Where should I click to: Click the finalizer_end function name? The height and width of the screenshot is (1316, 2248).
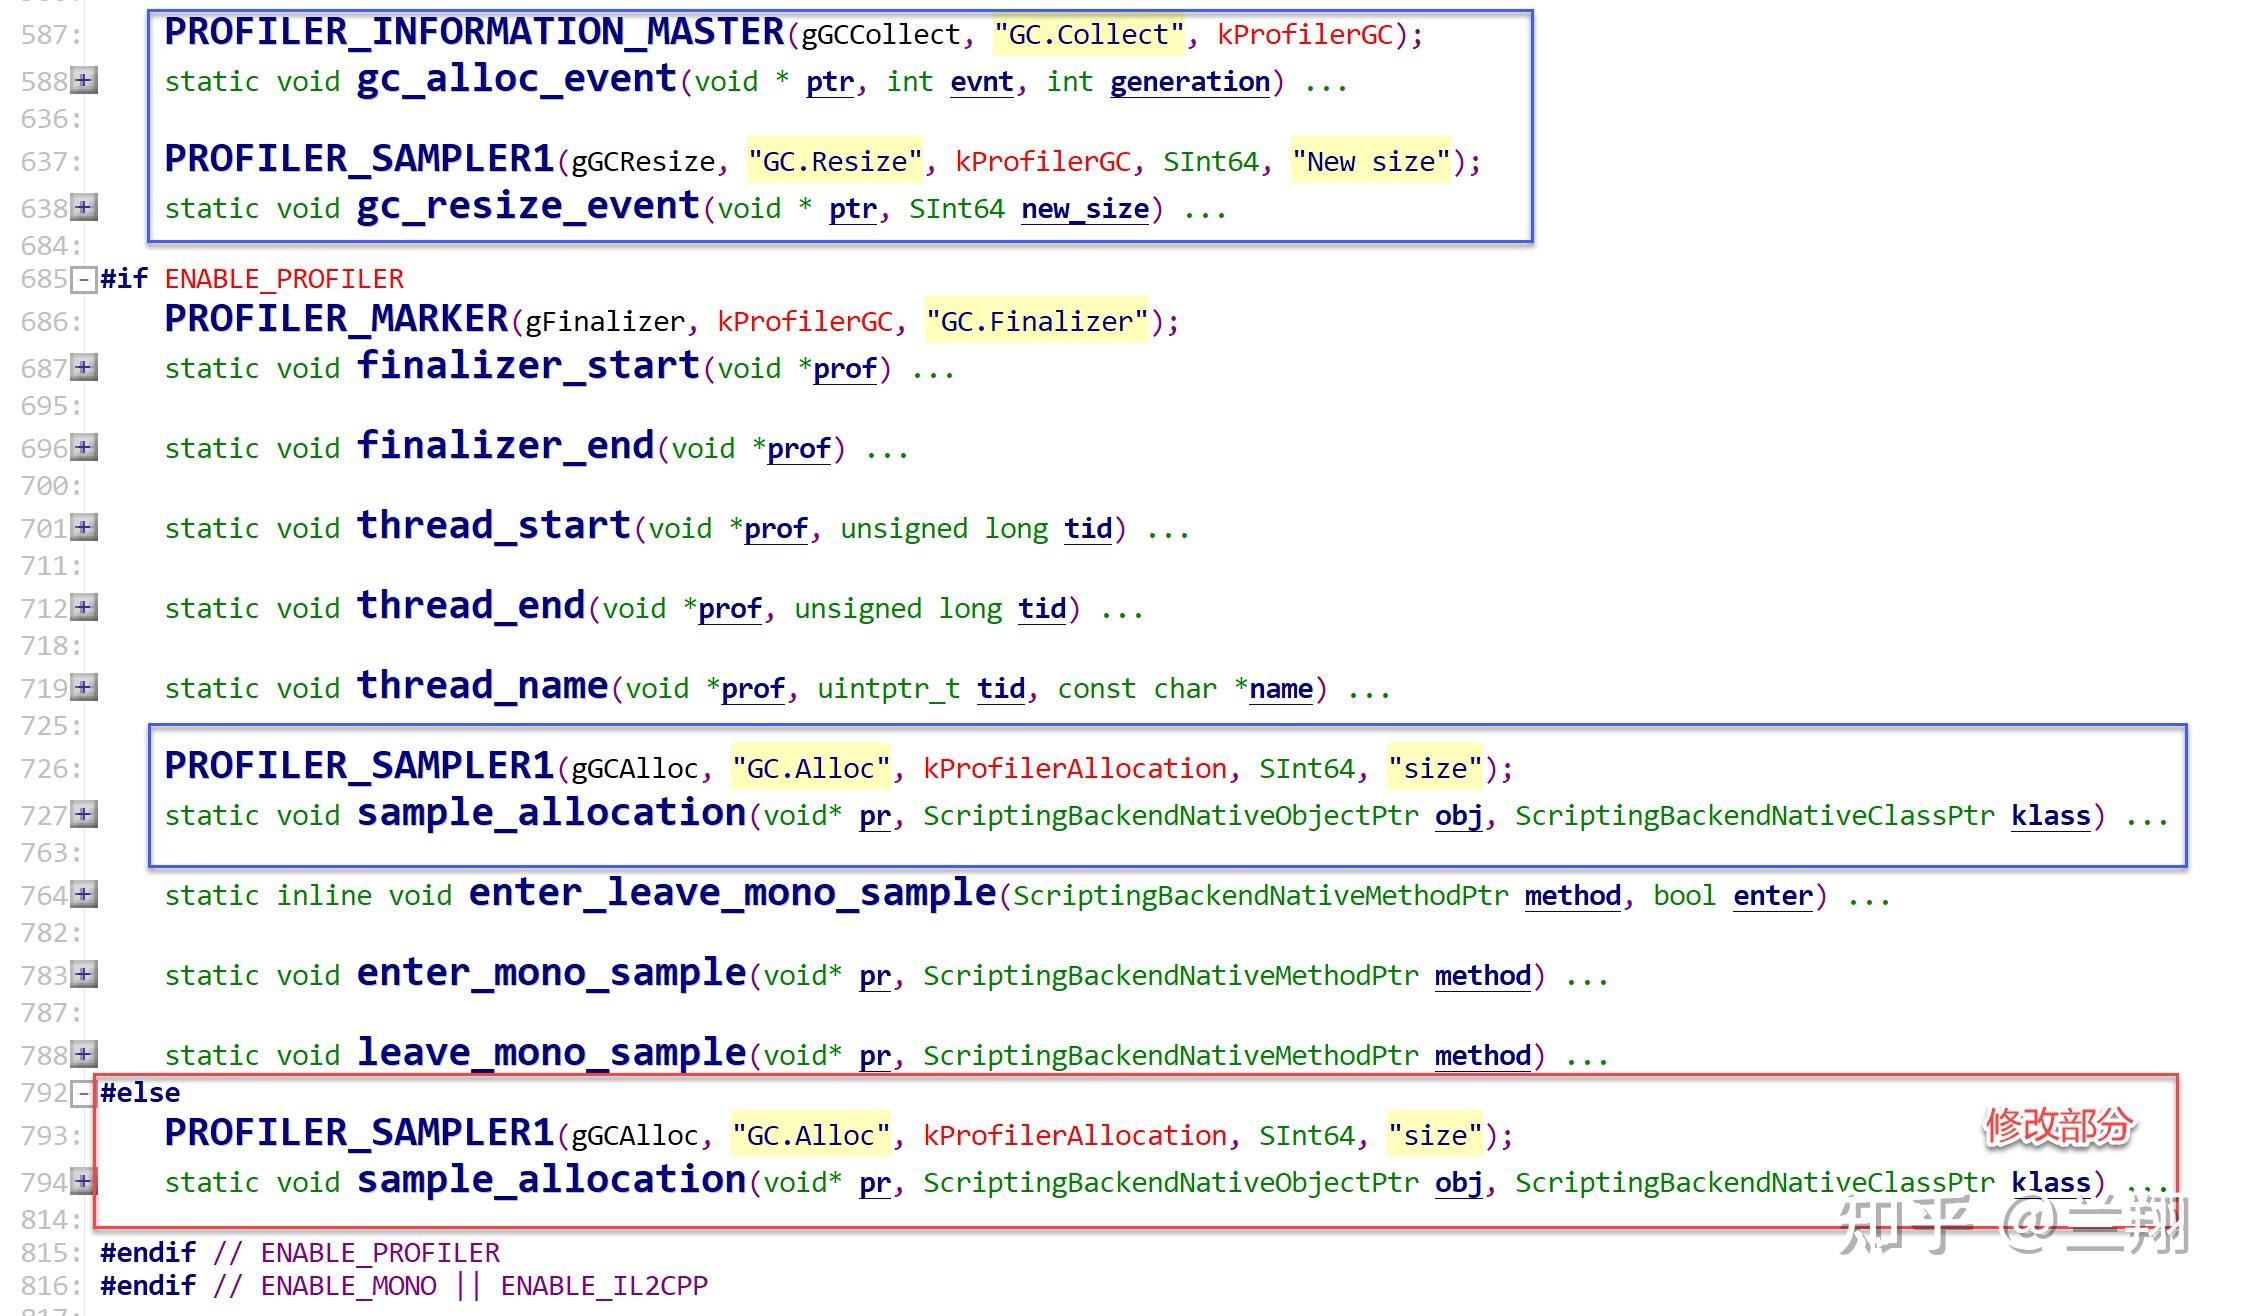tap(505, 446)
